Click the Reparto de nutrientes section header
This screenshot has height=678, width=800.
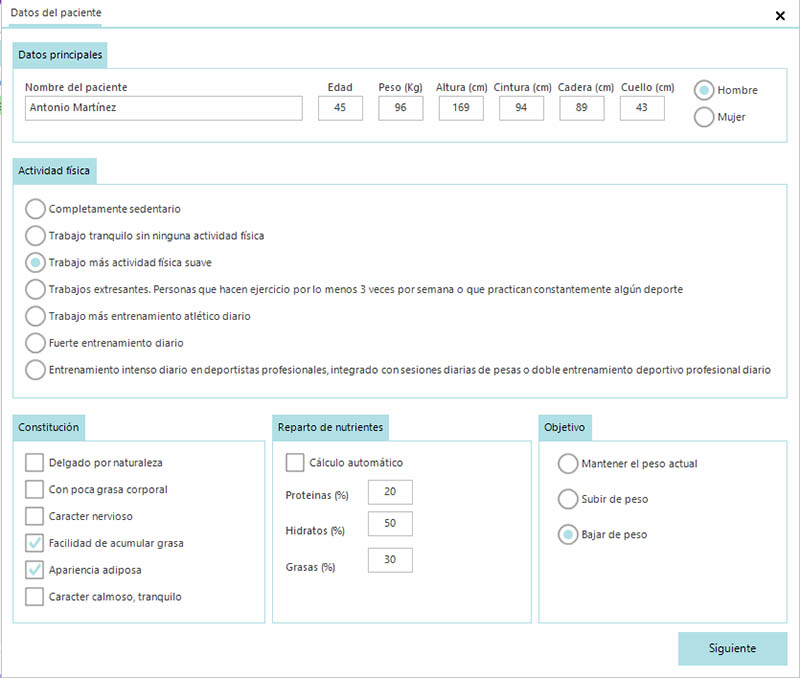click(330, 428)
